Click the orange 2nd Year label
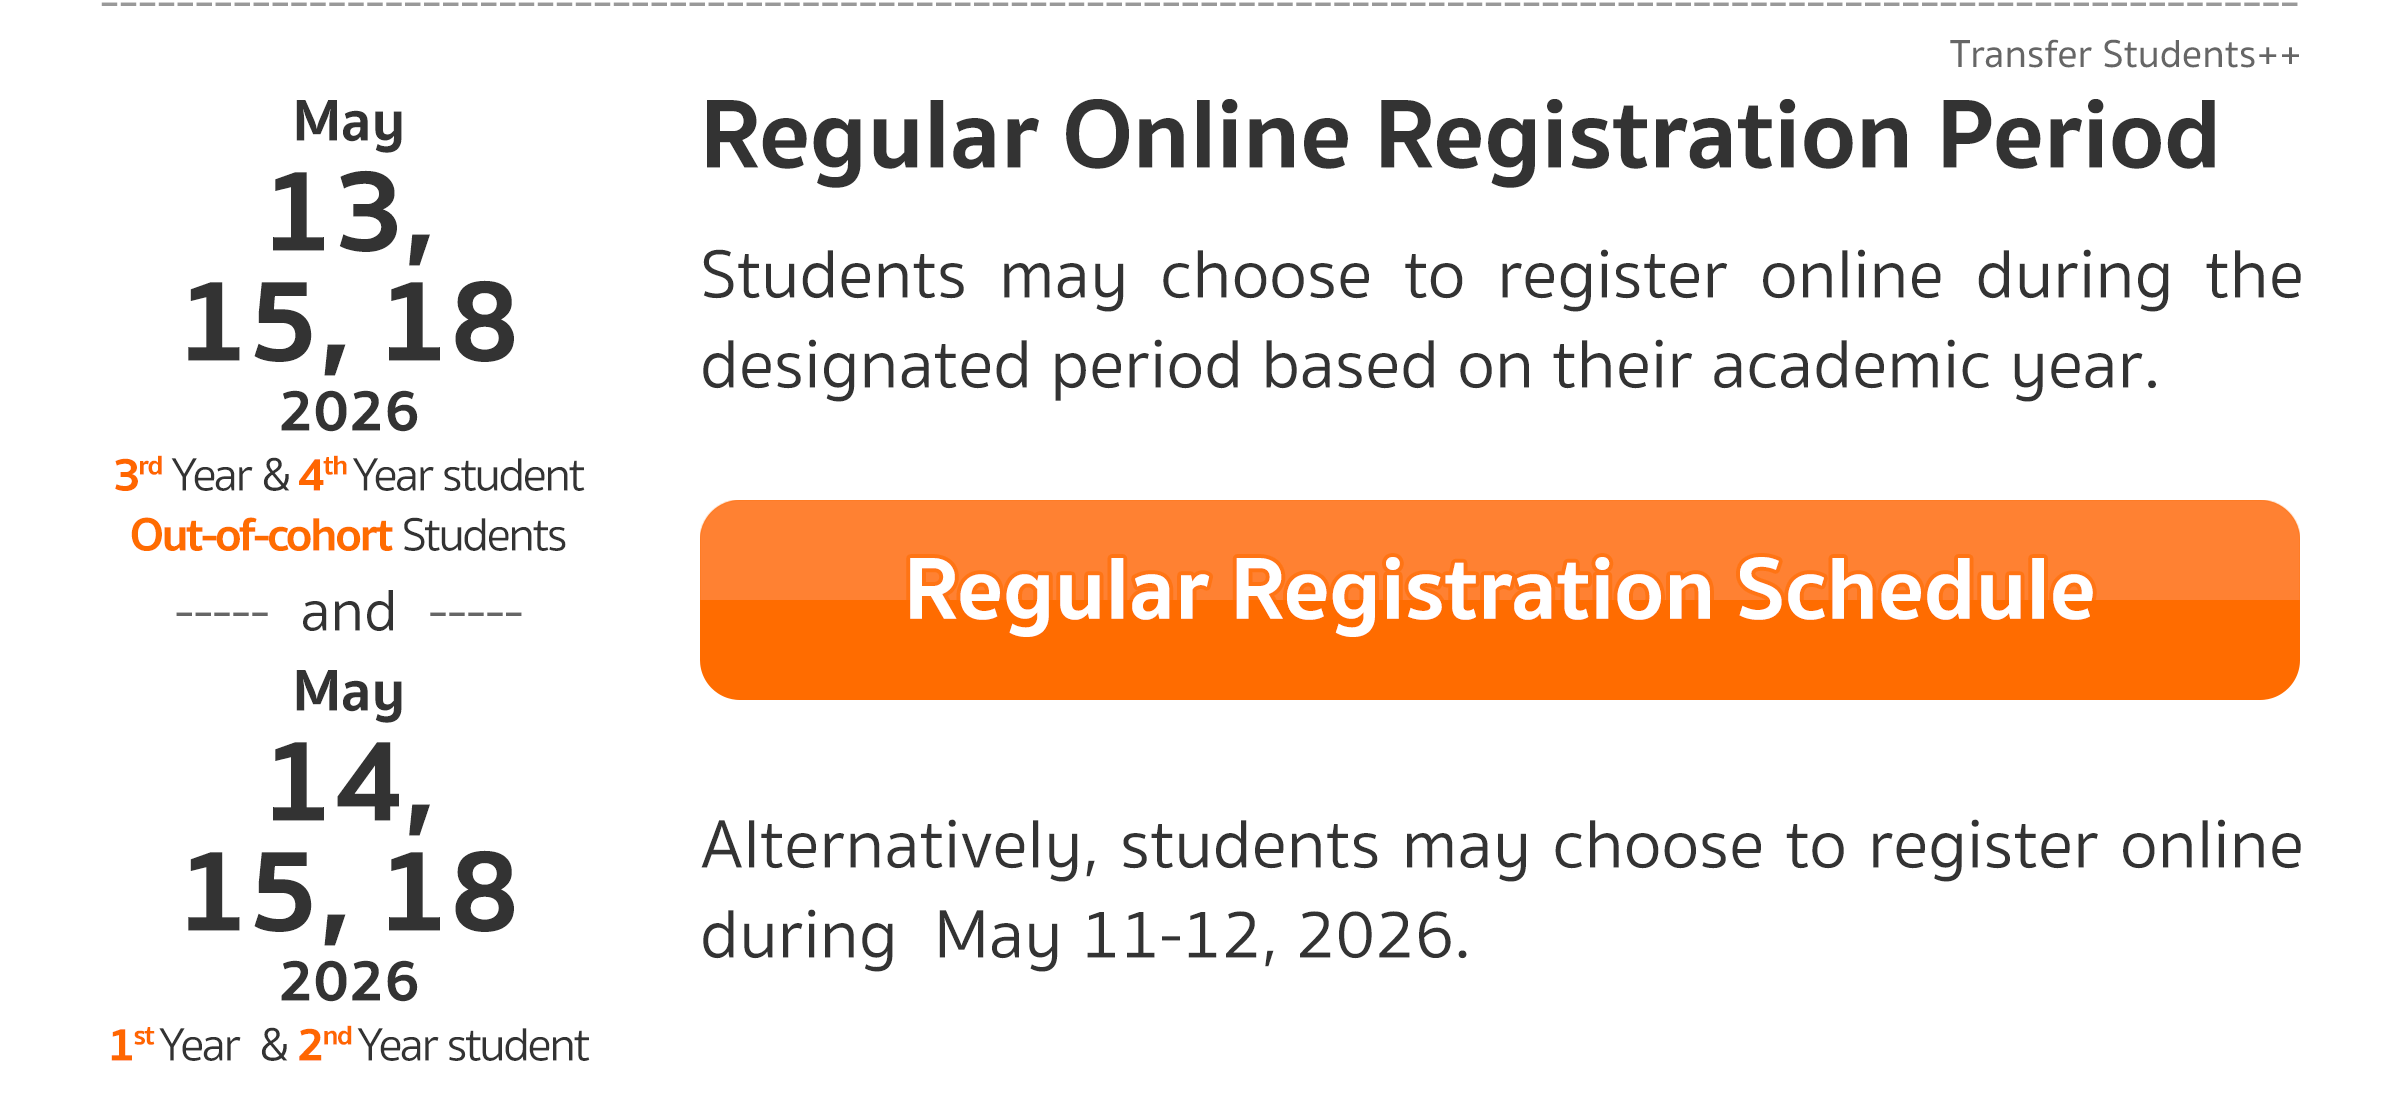 [324, 1045]
